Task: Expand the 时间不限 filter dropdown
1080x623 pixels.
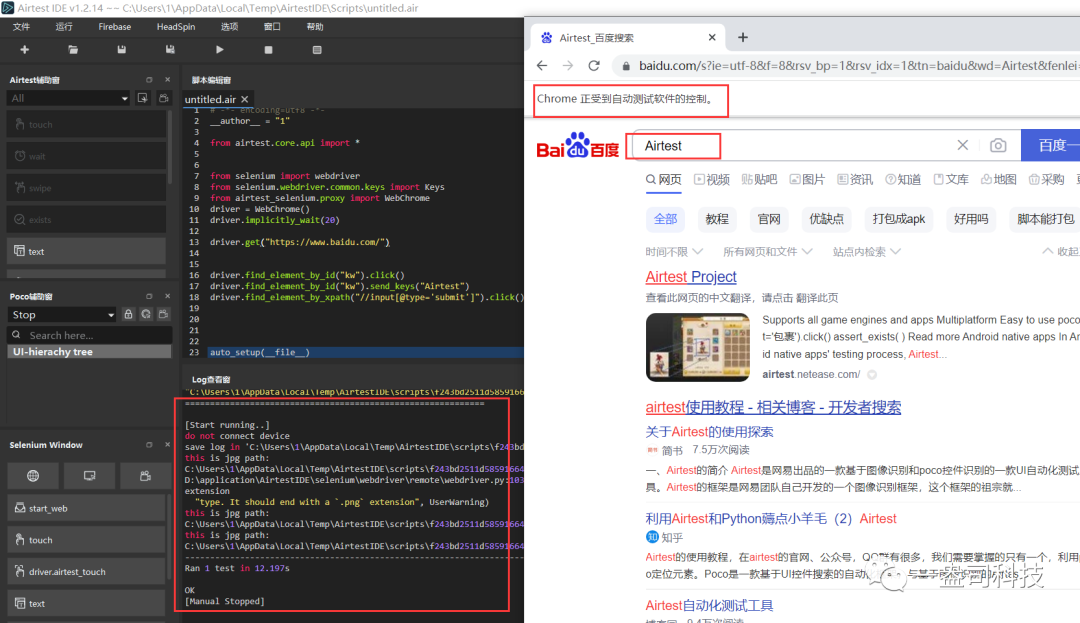Action: click(674, 252)
